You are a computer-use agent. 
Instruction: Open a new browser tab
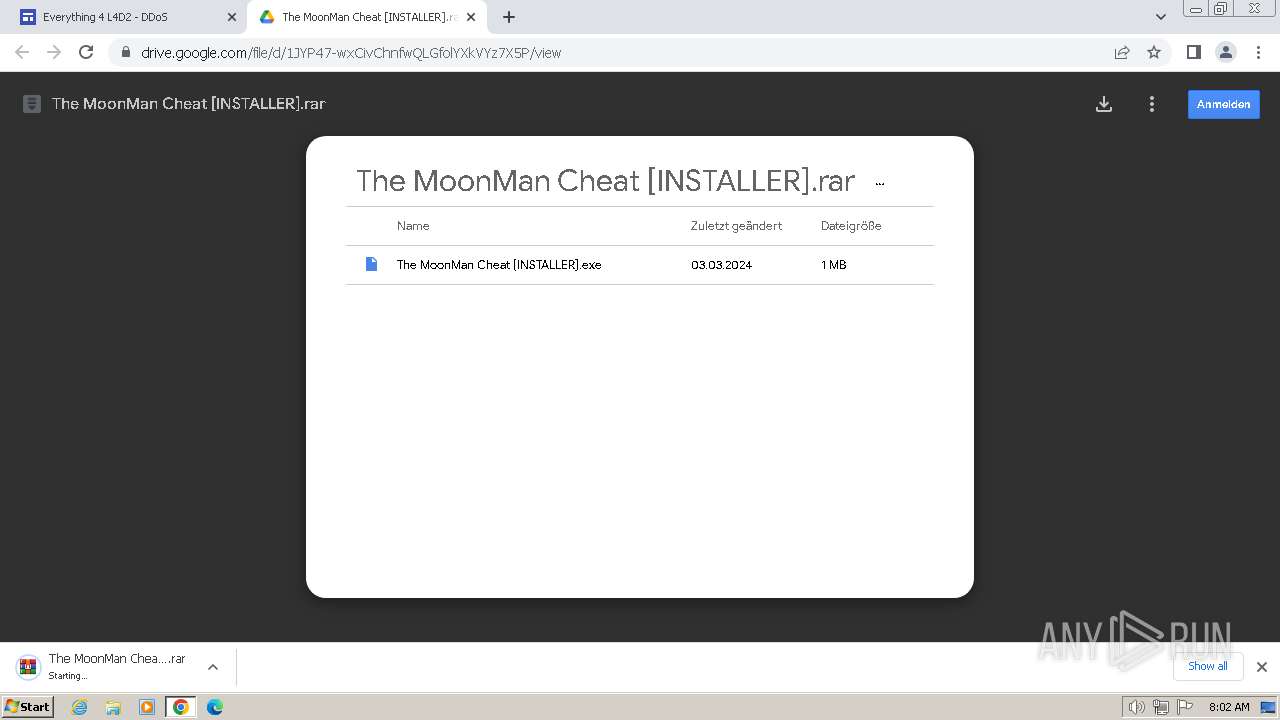tap(509, 17)
